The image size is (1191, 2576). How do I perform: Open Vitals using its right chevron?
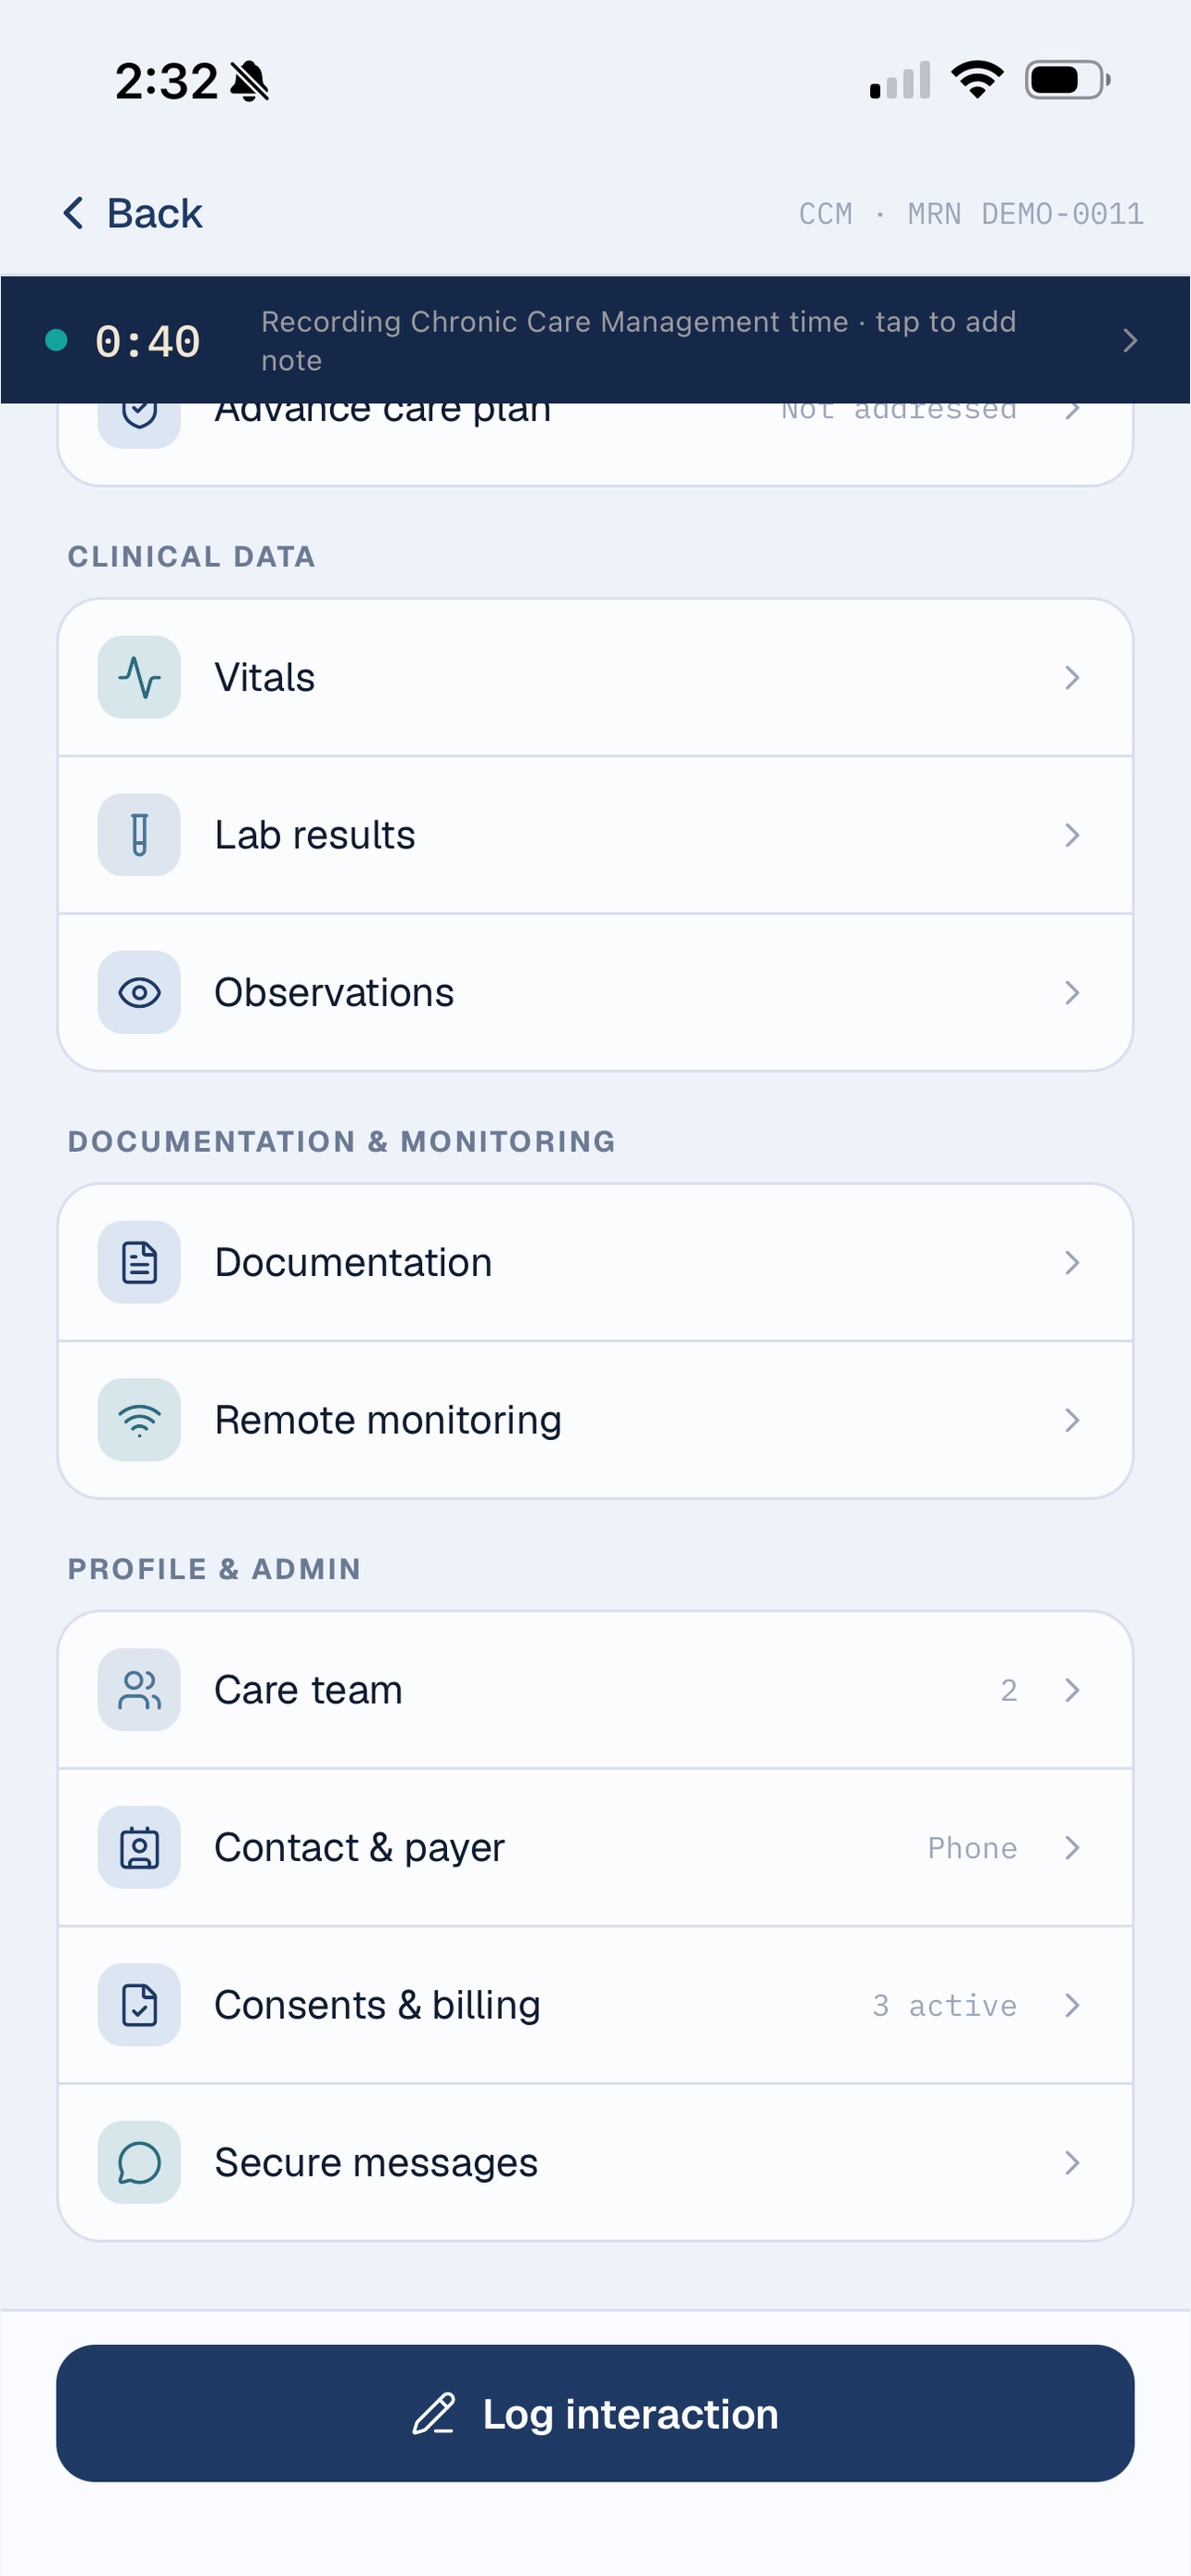(1072, 677)
